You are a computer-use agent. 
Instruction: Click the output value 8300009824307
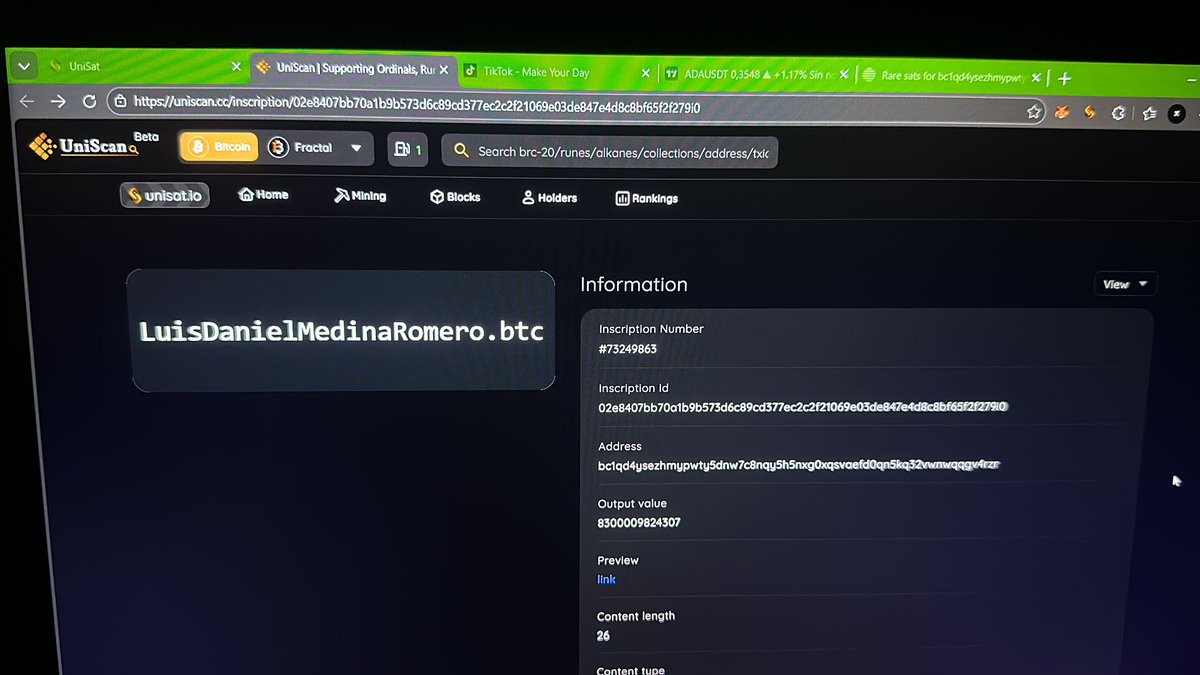point(639,523)
